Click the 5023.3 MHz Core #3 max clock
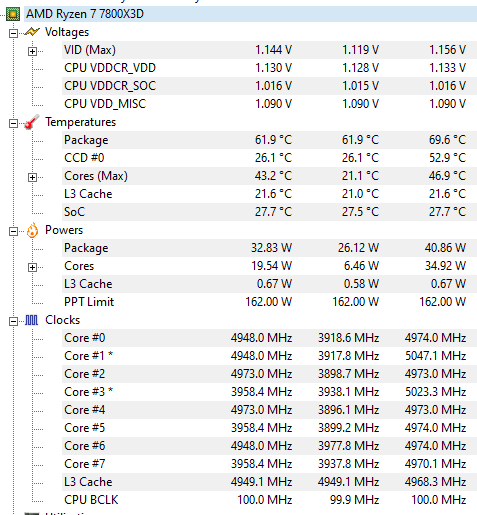The image size is (477, 515). point(435,392)
